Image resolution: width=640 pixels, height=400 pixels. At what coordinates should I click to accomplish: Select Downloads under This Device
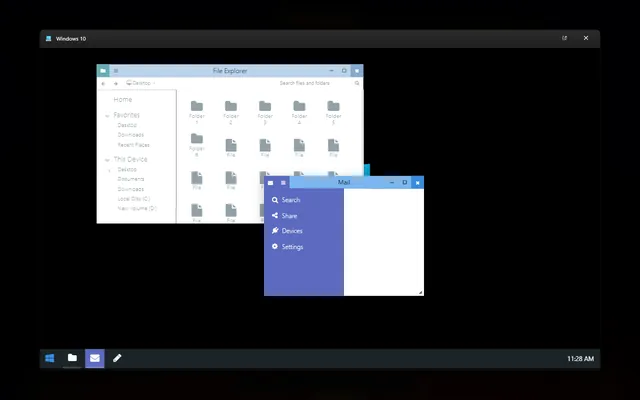point(131,189)
